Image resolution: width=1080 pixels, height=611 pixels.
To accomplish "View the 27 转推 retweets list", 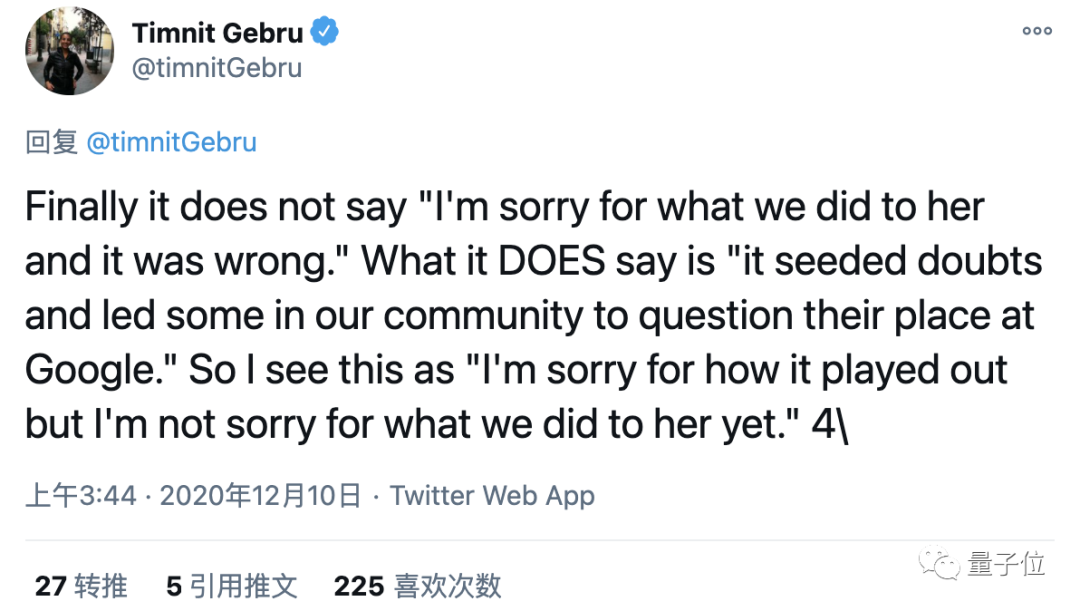I will point(81,585).
